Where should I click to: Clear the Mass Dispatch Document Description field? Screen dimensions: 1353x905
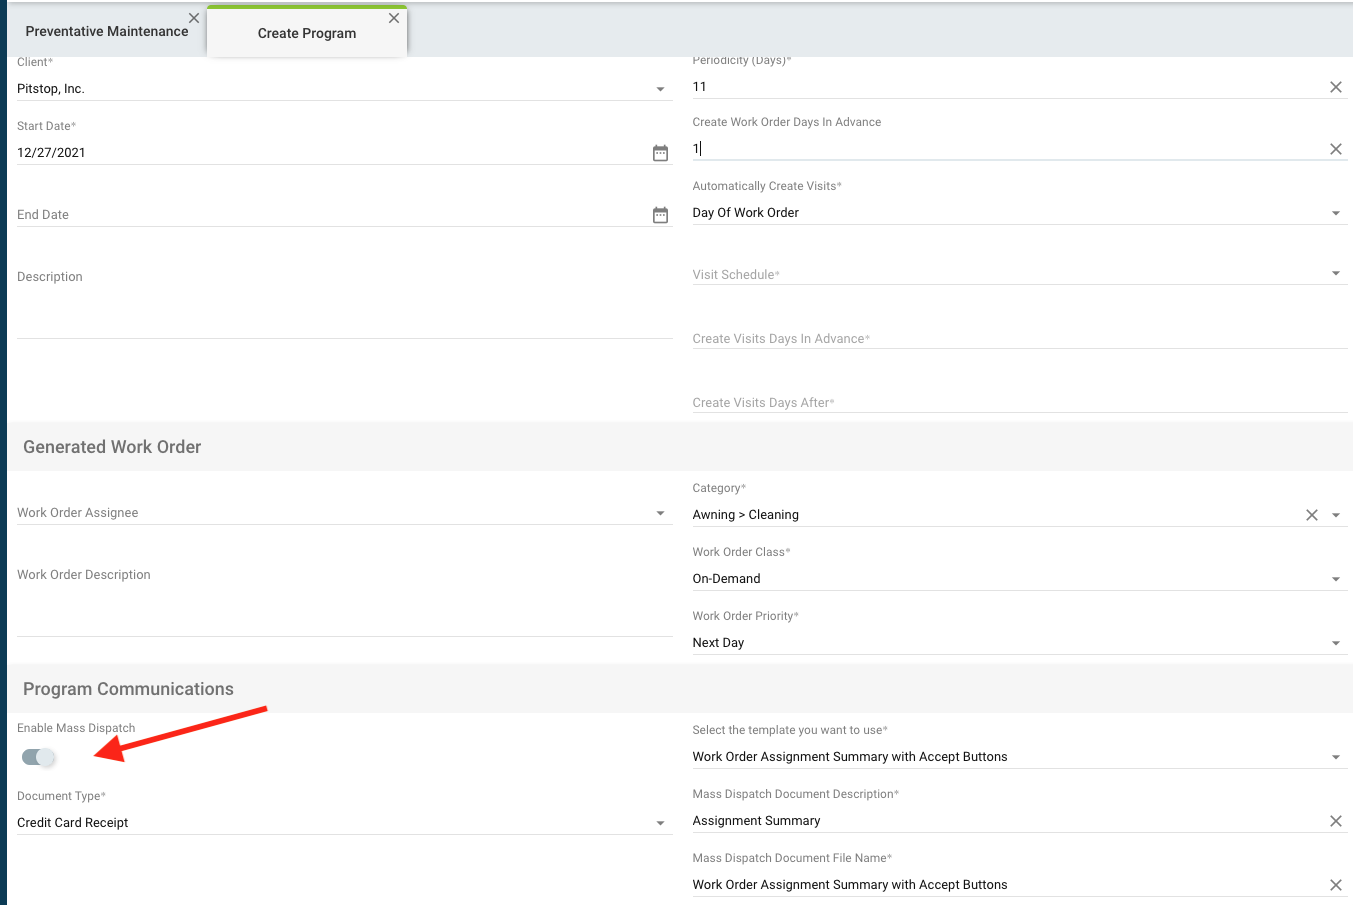tap(1335, 821)
